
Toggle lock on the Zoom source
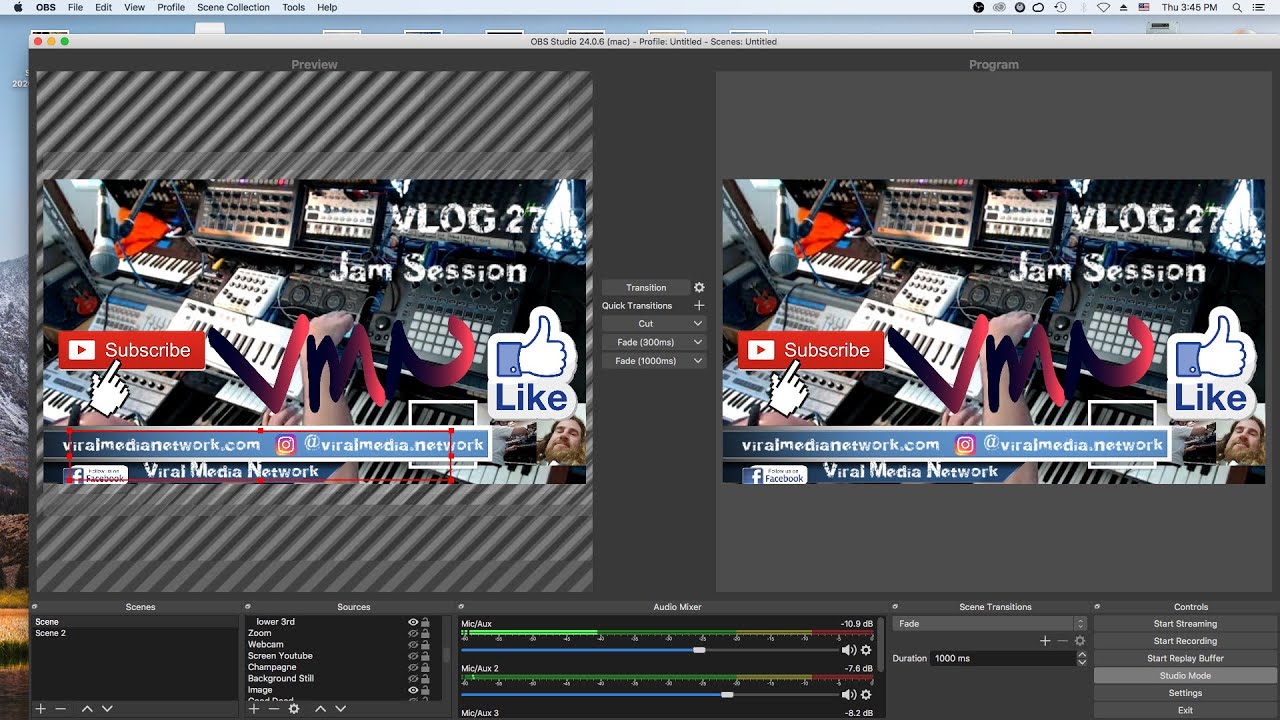(x=425, y=633)
